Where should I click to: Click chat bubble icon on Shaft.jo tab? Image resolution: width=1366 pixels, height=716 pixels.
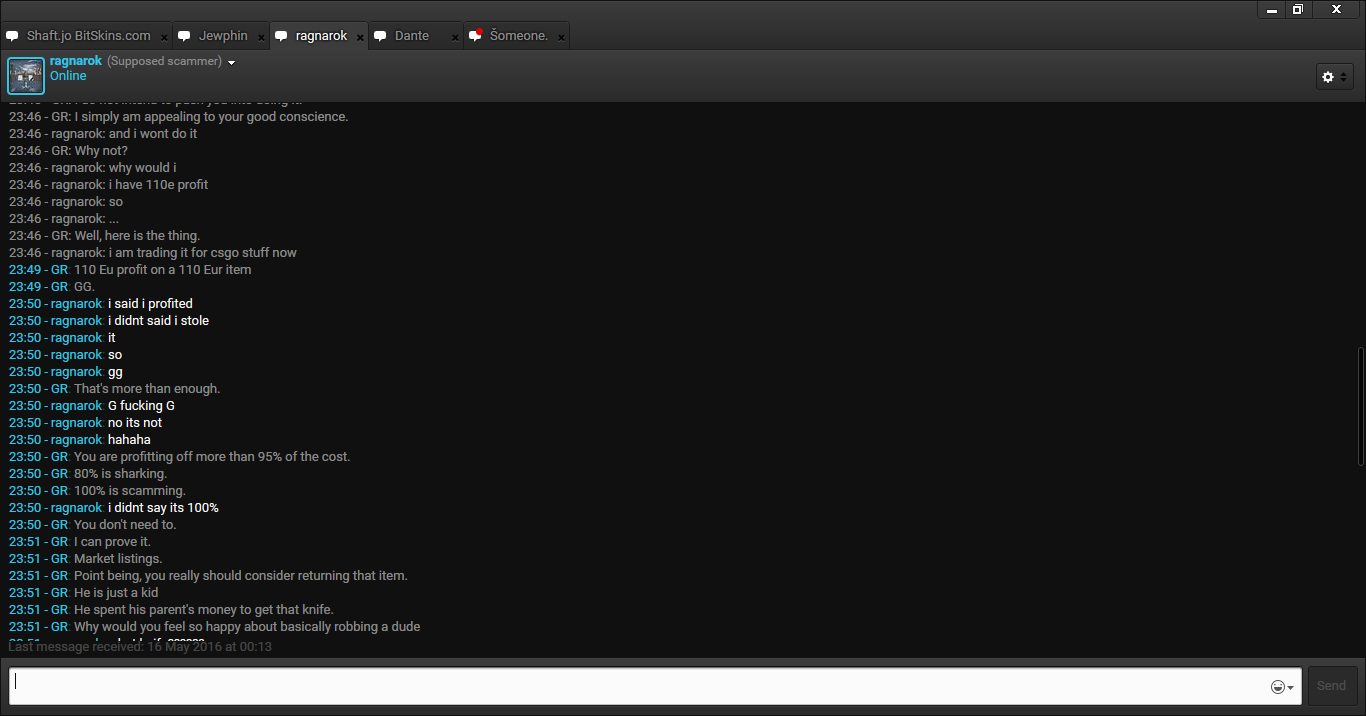[x=12, y=36]
